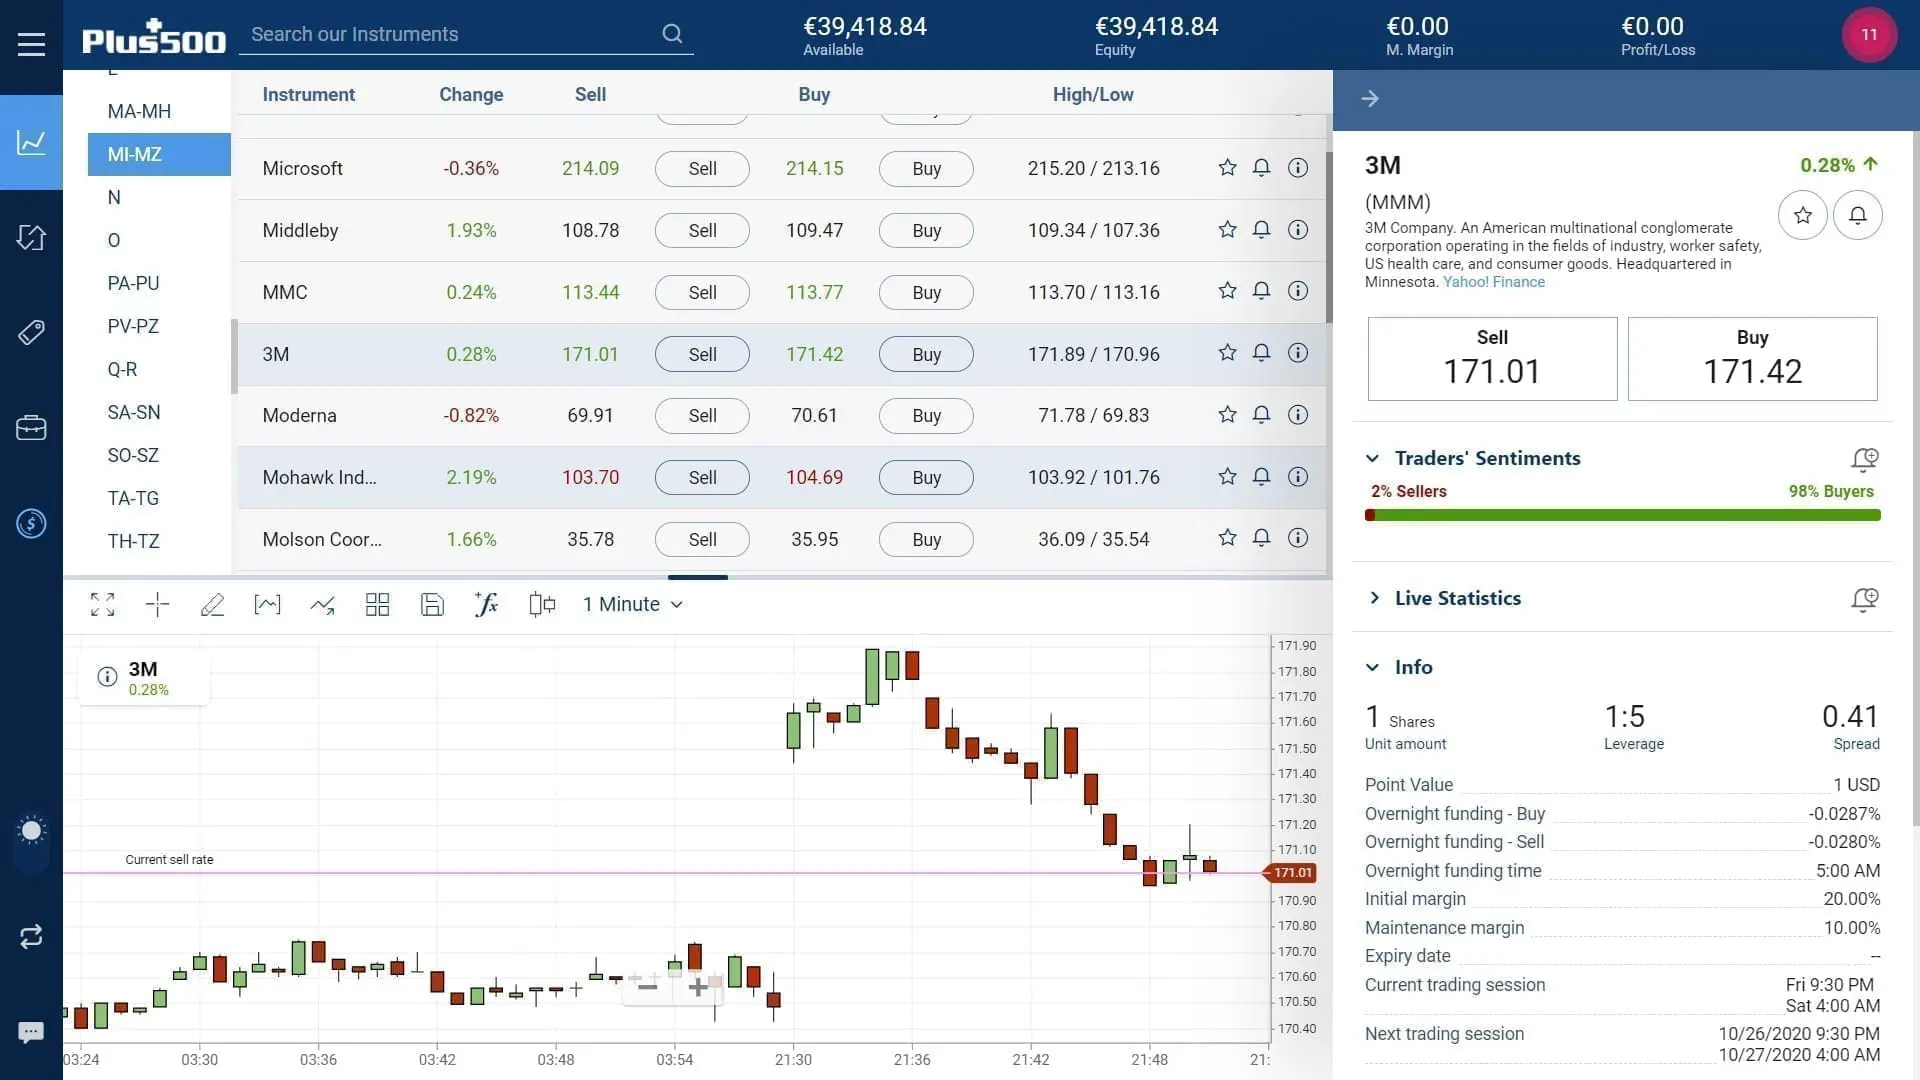Viewport: 1920px width, 1080px height.
Task: Collapse the Traders' Sentiments section
Action: tap(1373, 458)
